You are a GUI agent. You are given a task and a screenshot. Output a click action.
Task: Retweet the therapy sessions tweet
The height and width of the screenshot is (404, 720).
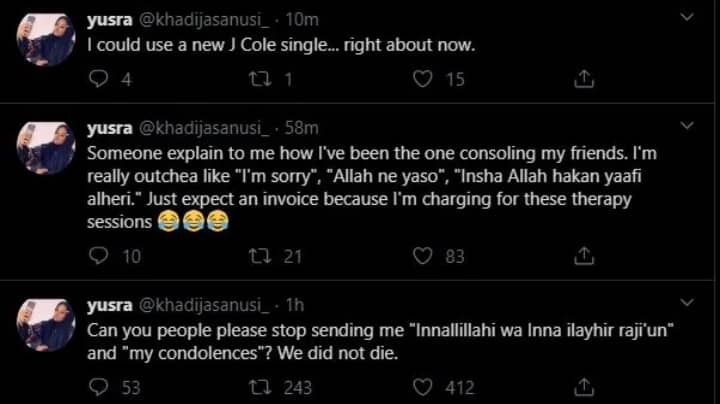(259, 257)
